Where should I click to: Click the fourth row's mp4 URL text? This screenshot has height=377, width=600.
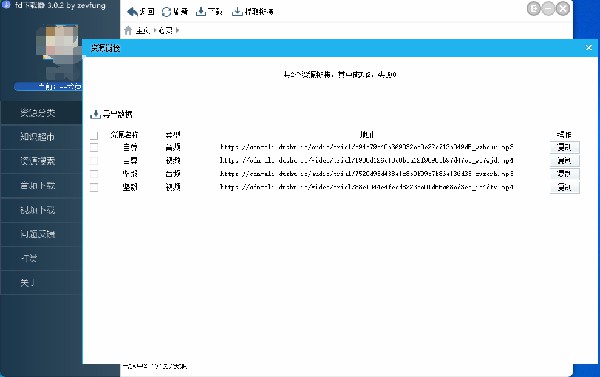click(366, 187)
